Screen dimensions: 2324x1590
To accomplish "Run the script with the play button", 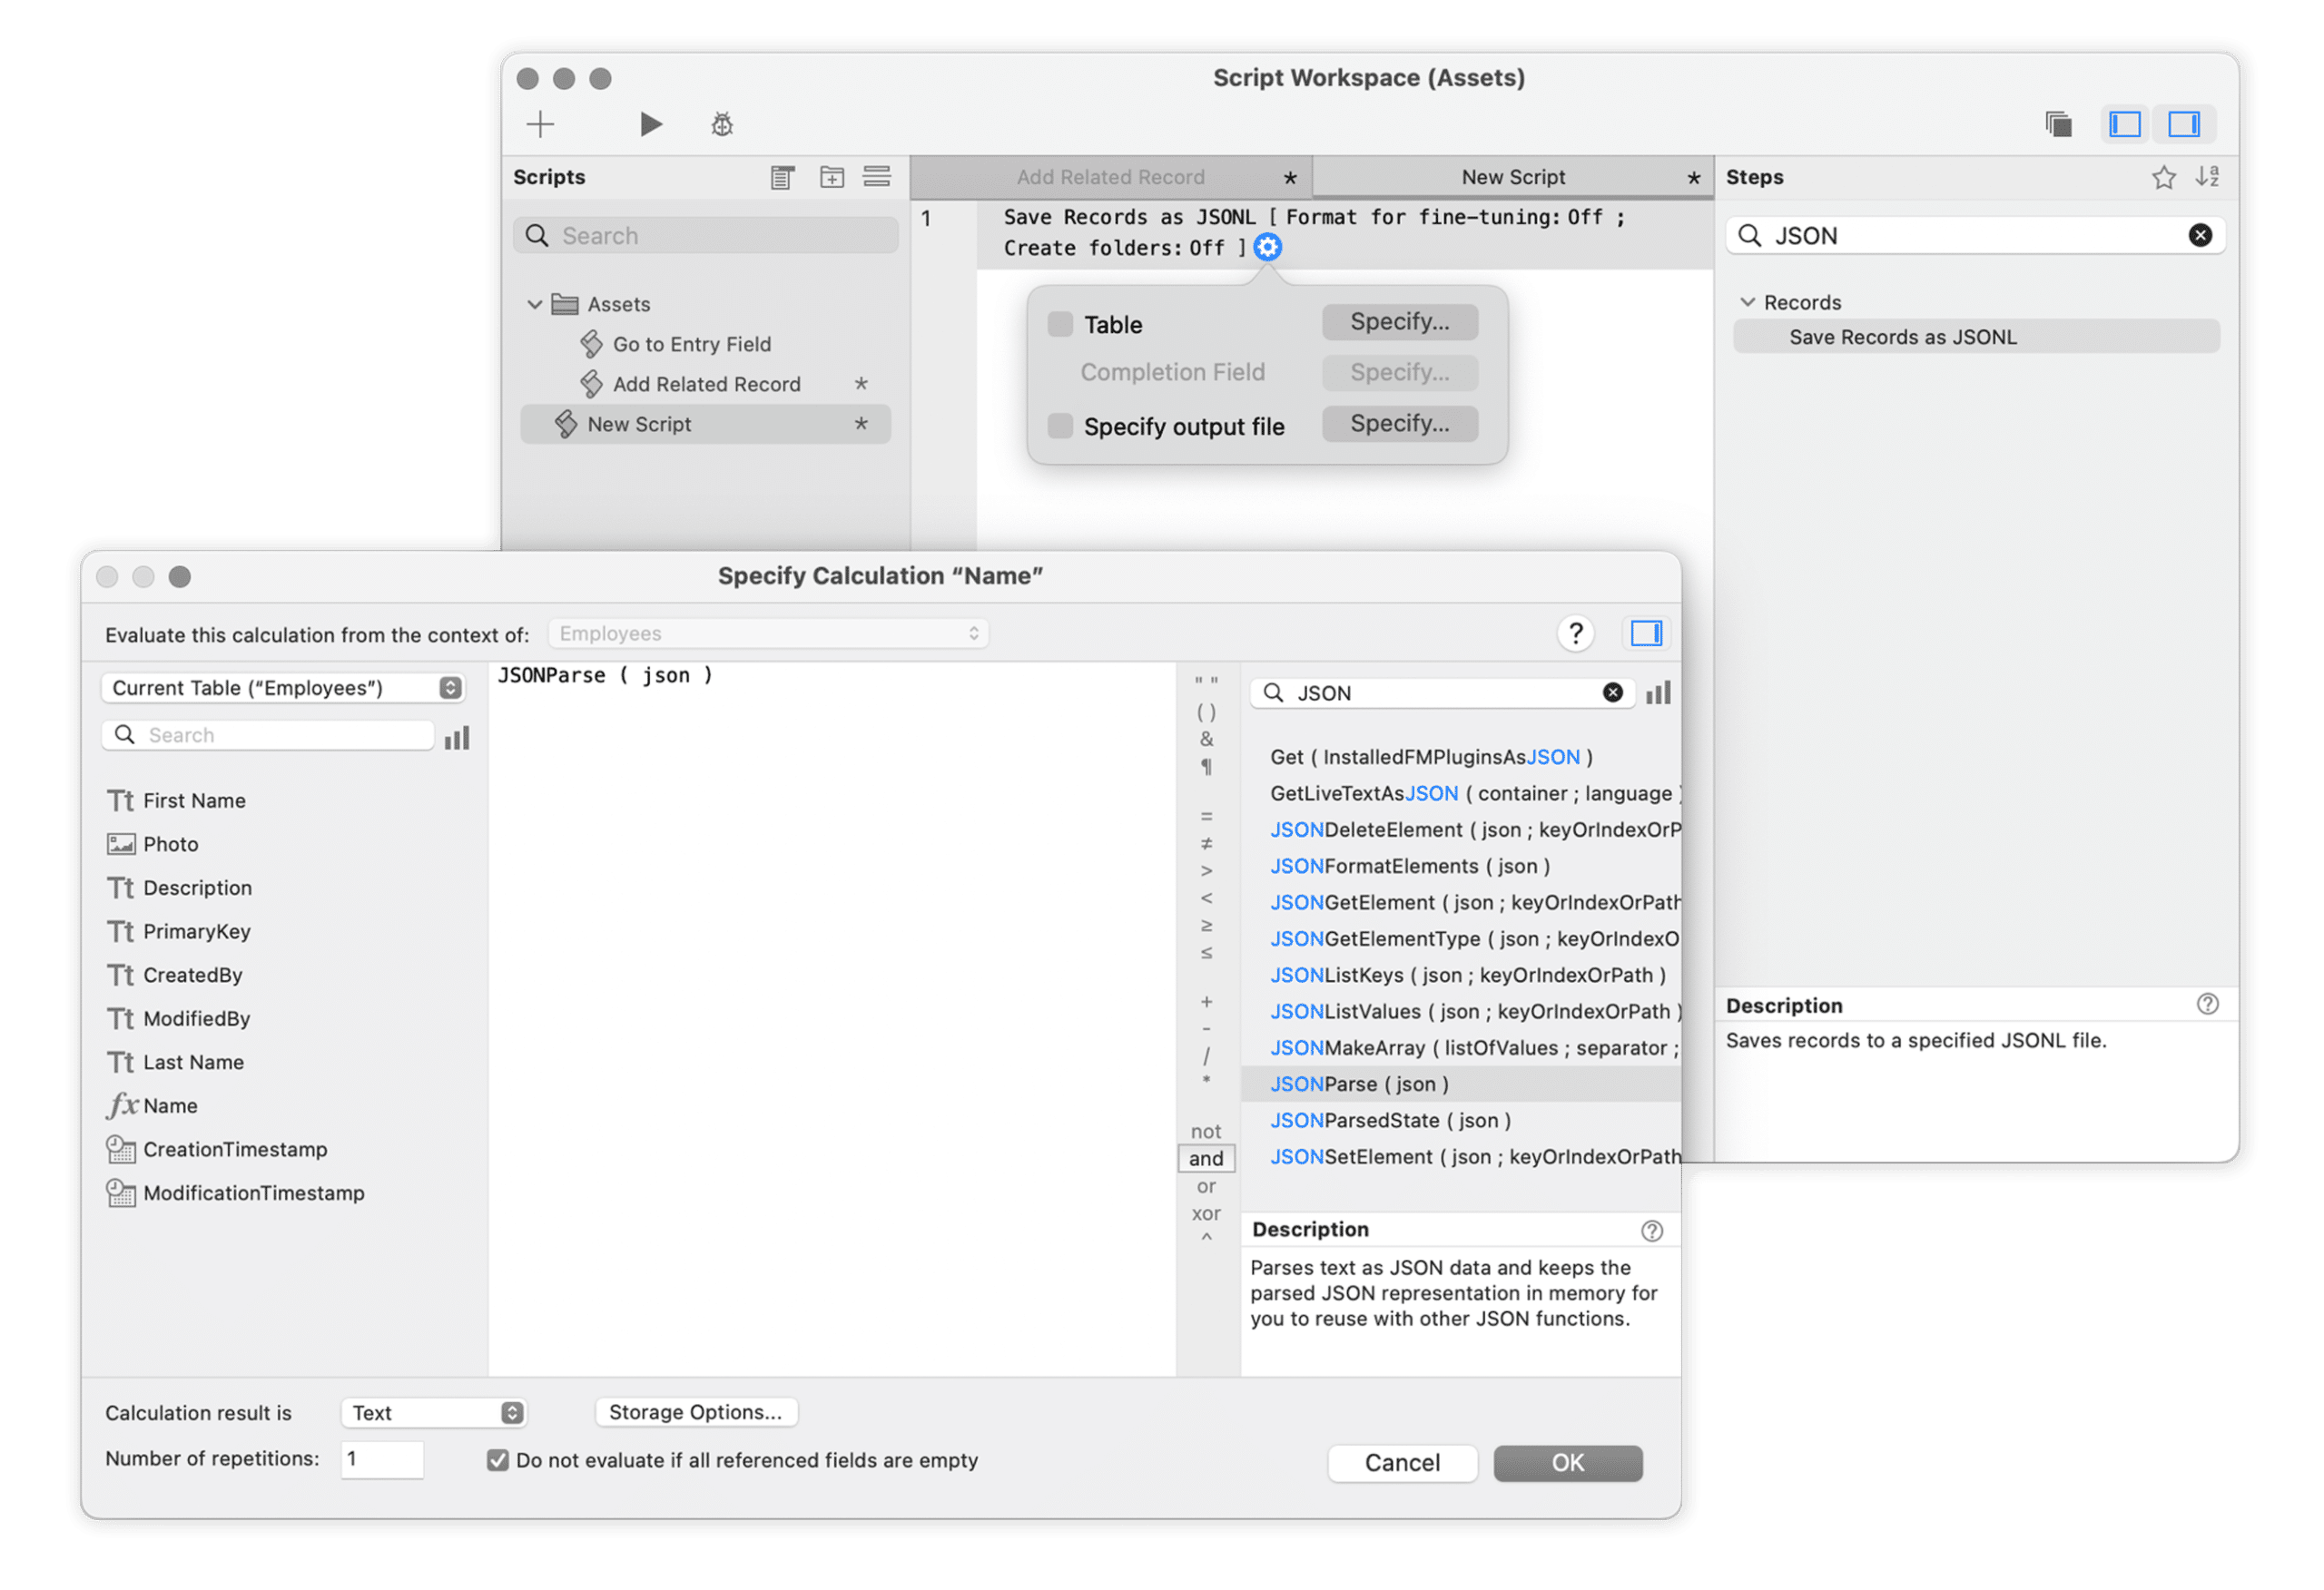I will 651,124.
